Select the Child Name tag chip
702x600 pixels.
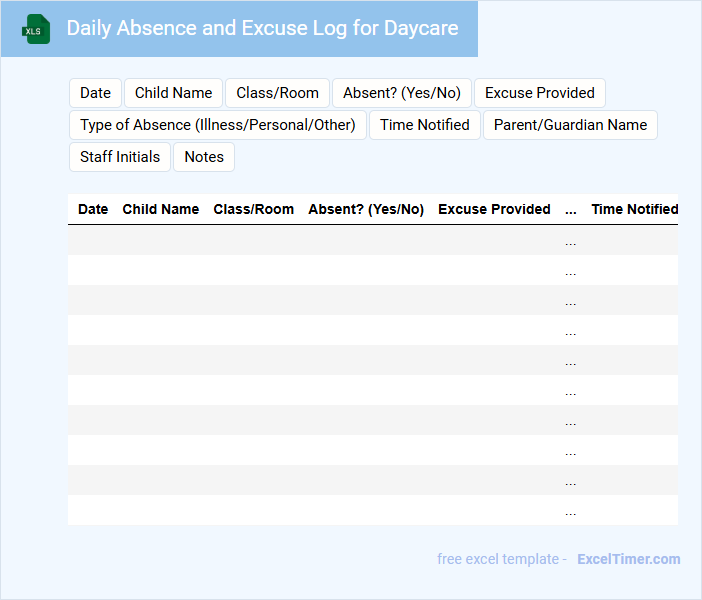[x=173, y=93]
